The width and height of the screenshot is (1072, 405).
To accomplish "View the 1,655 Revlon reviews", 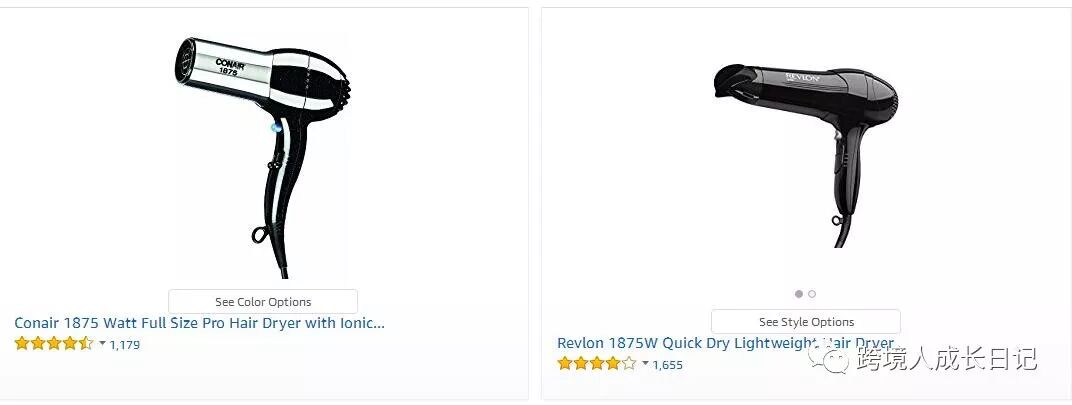I will pyautogui.click(x=667, y=365).
